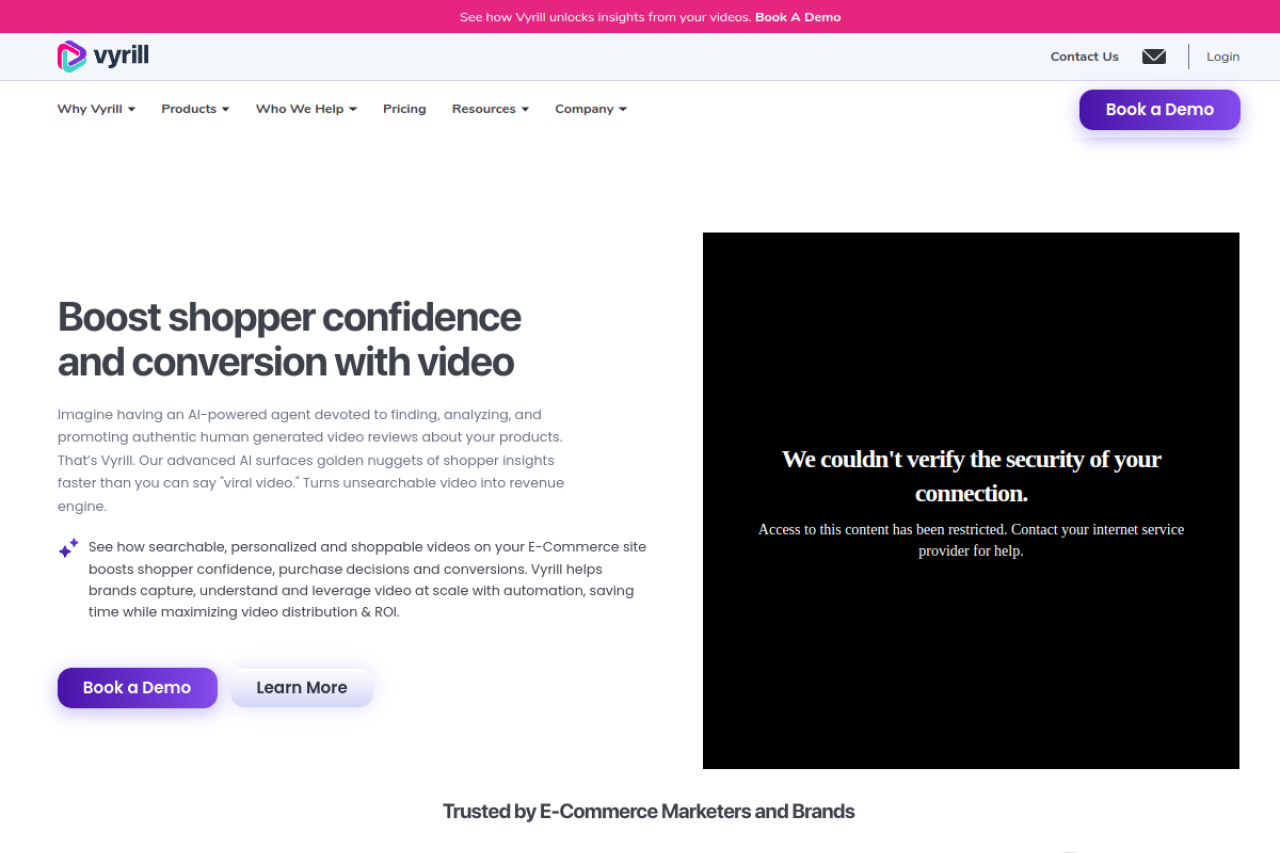Expand the Company dropdown menu

(591, 109)
